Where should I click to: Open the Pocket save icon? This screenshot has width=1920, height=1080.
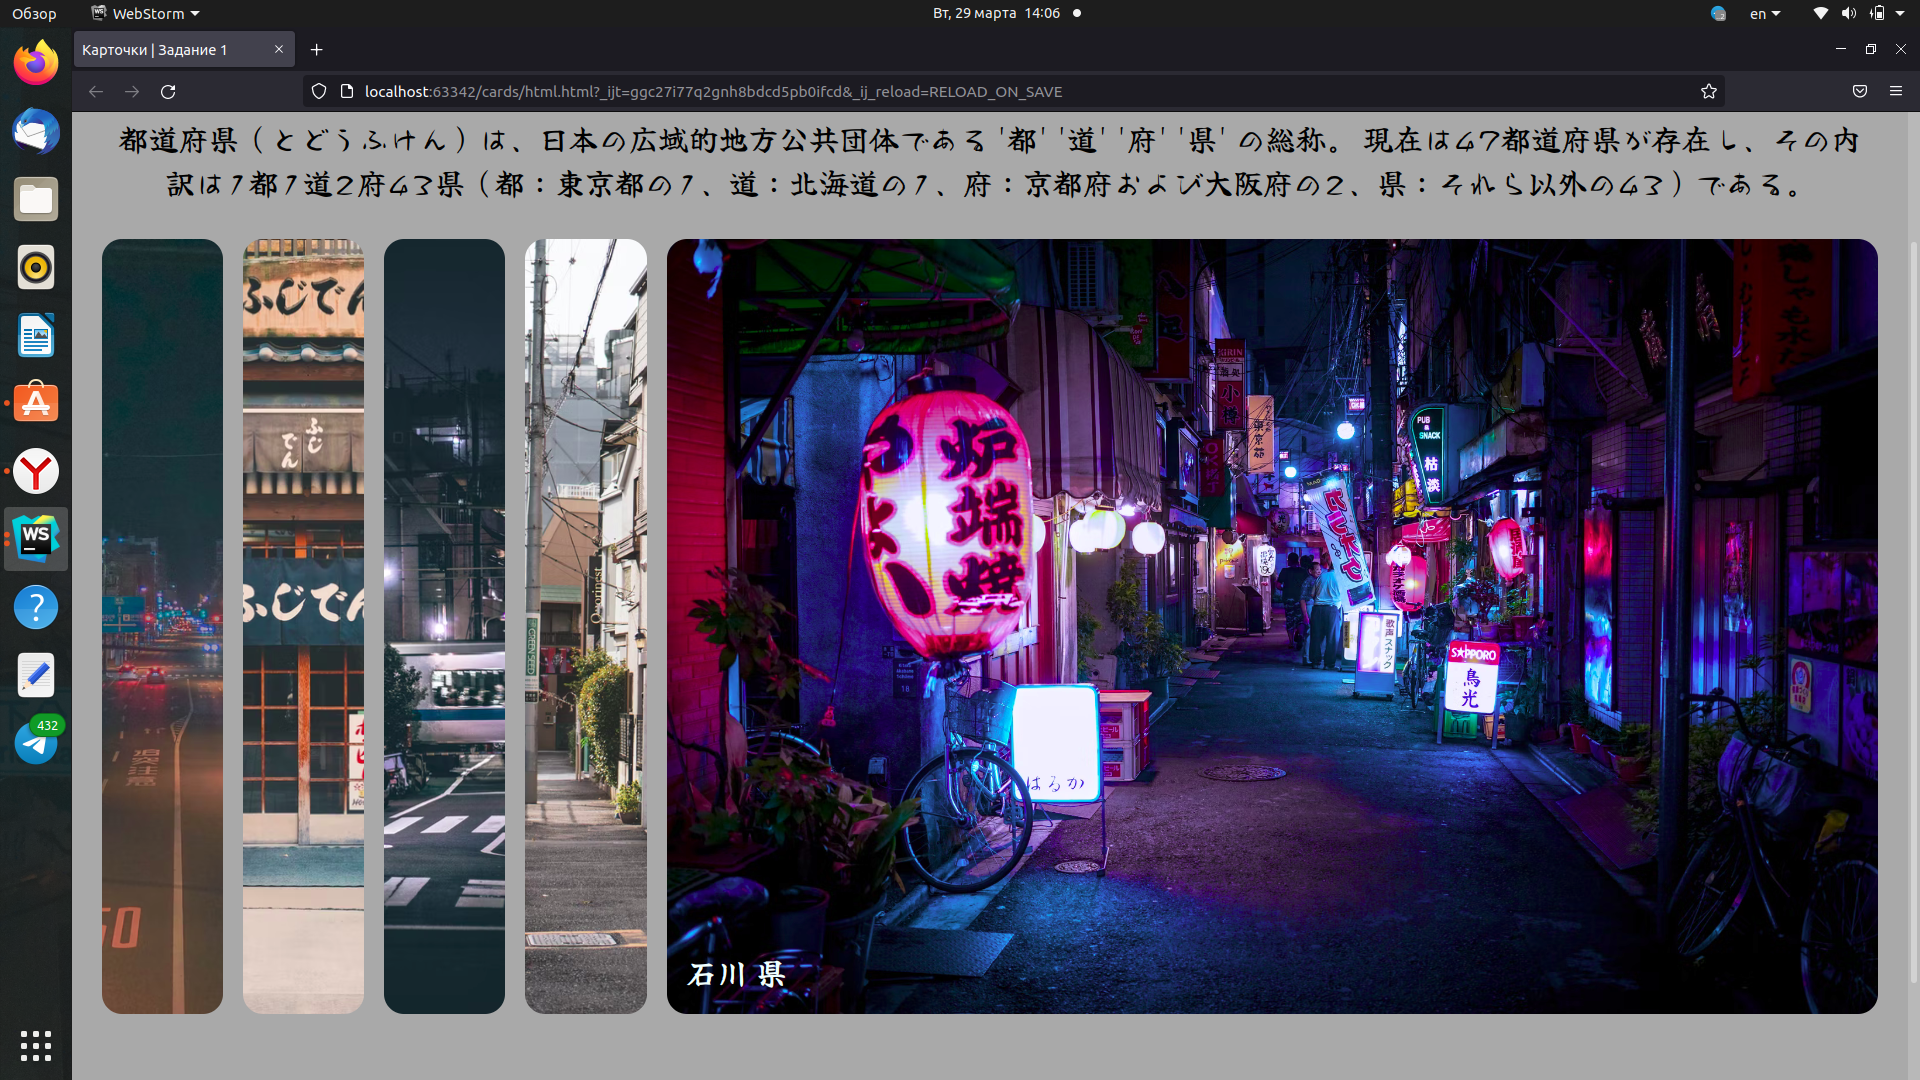[x=1860, y=91]
